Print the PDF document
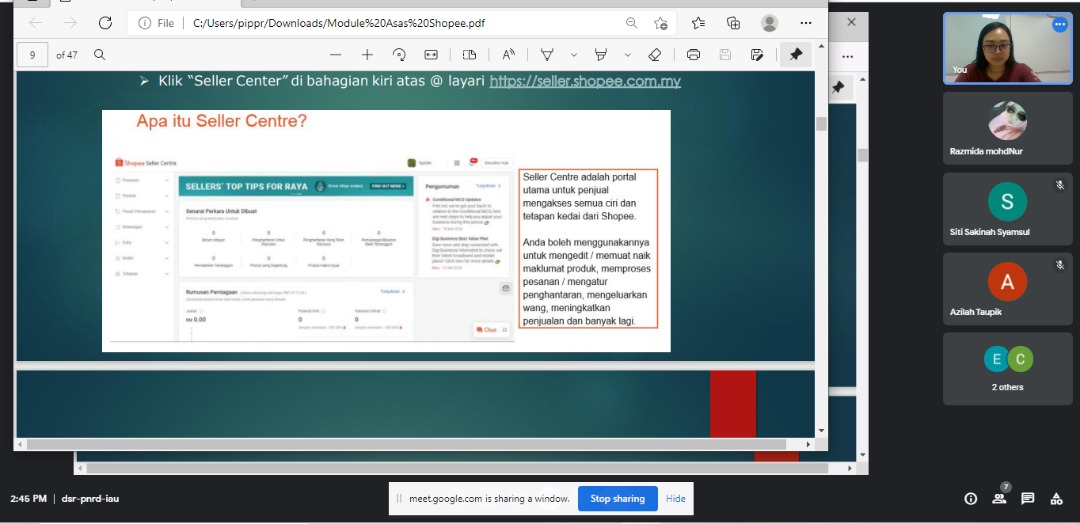1080x524 pixels. click(x=694, y=55)
